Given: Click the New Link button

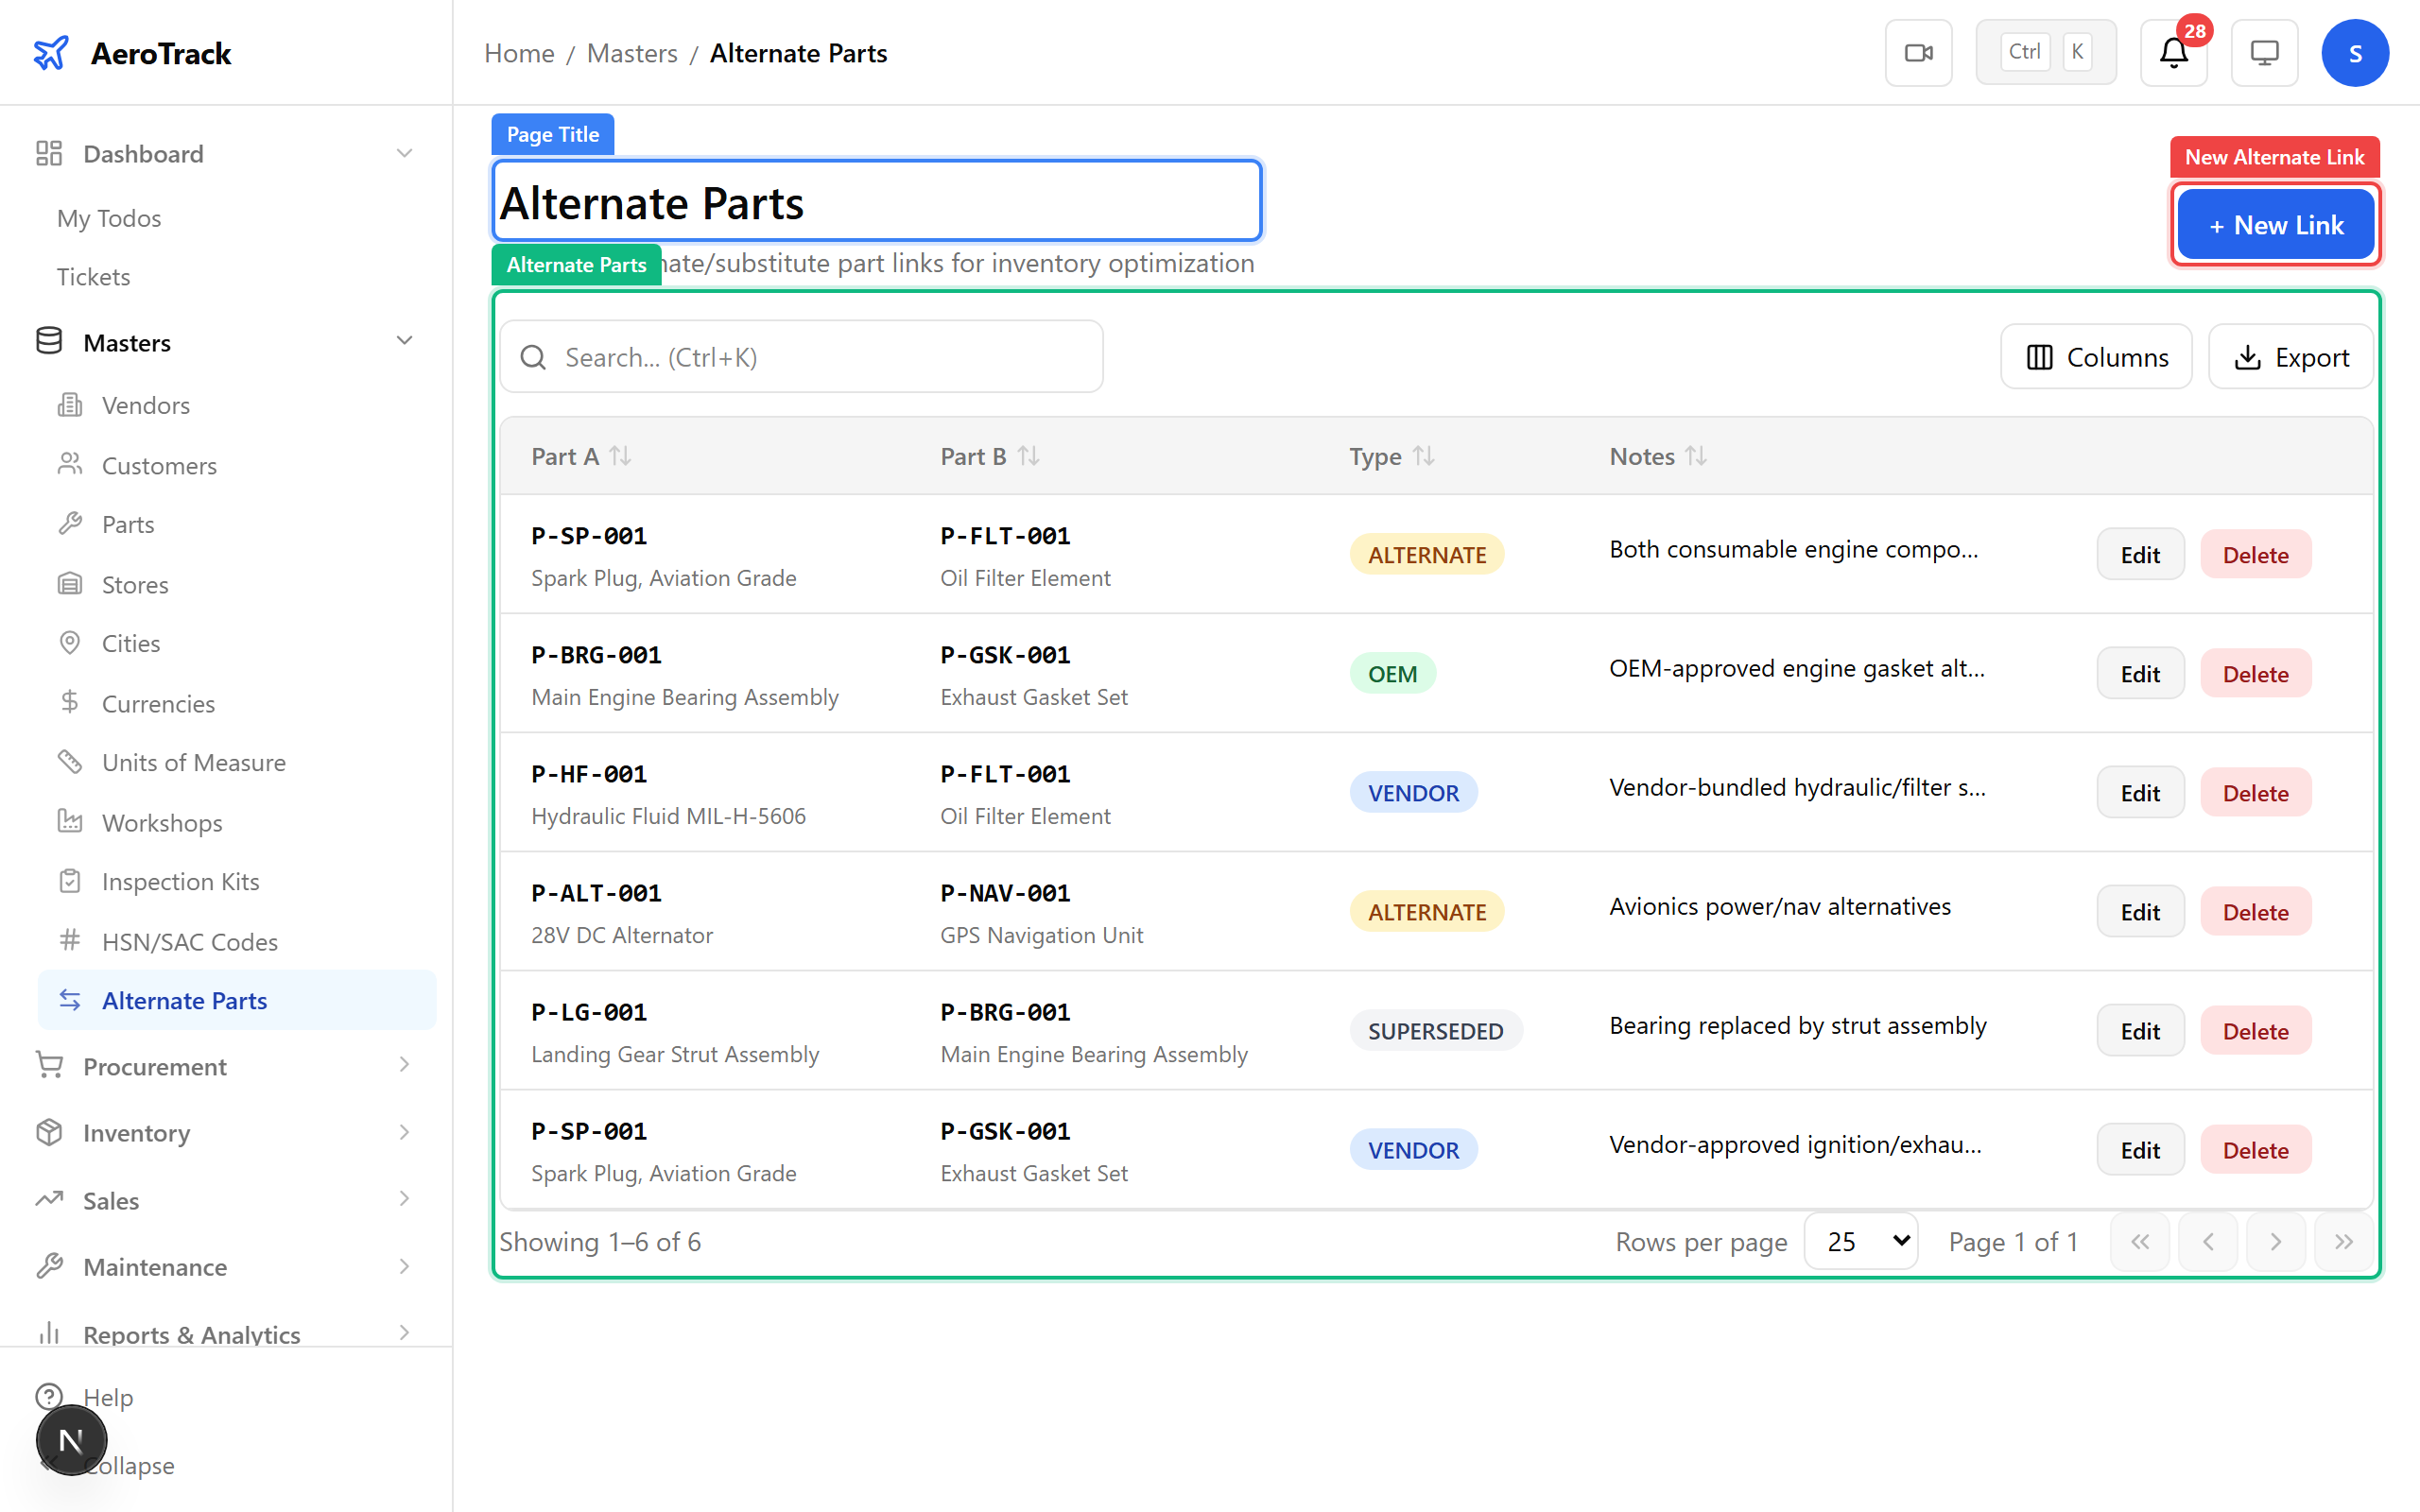Looking at the screenshot, I should point(2275,225).
